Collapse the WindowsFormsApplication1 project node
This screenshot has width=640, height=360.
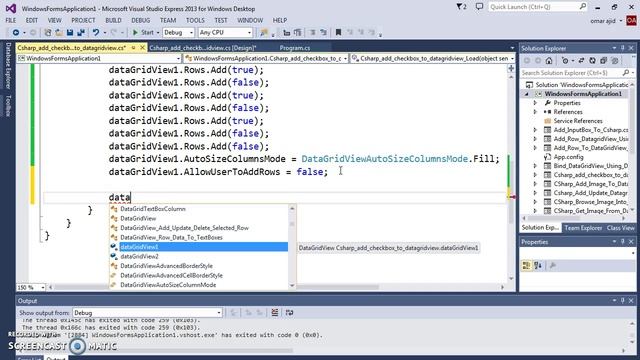tap(527, 94)
